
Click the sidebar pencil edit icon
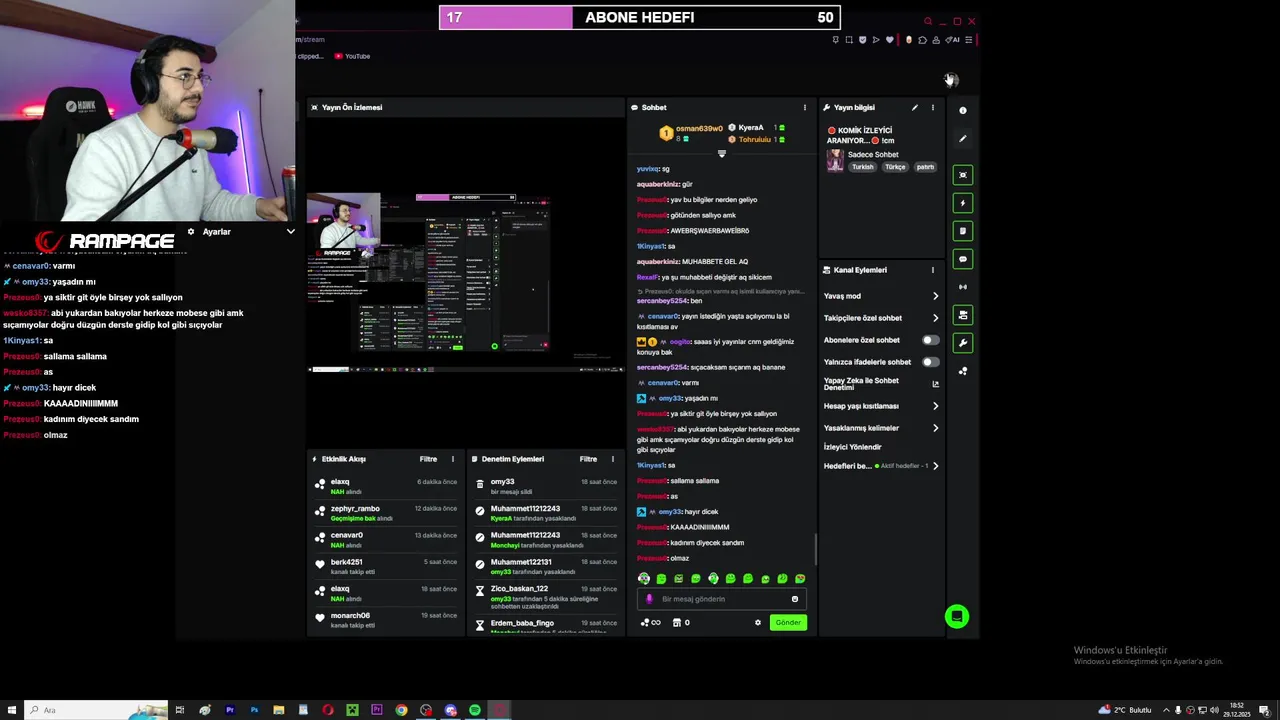click(x=963, y=139)
